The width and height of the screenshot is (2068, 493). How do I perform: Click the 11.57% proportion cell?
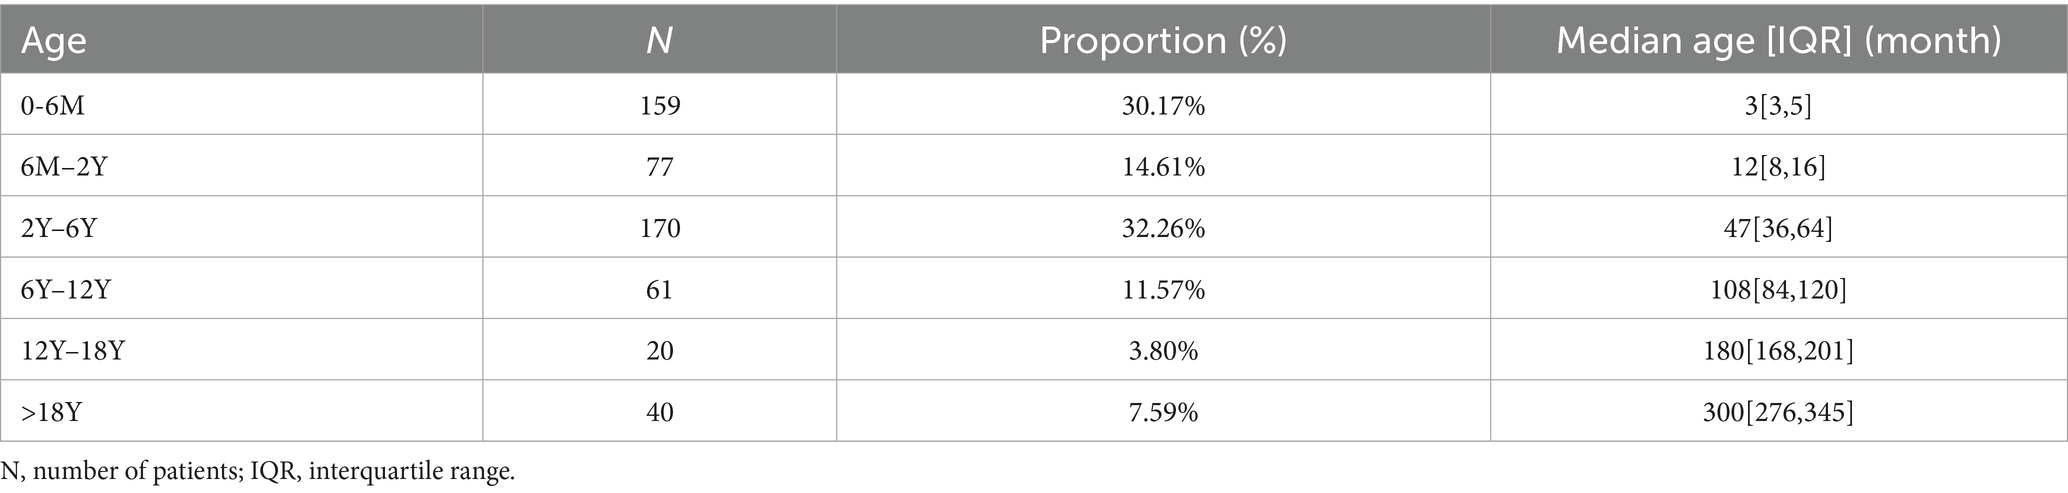pyautogui.click(x=1162, y=289)
